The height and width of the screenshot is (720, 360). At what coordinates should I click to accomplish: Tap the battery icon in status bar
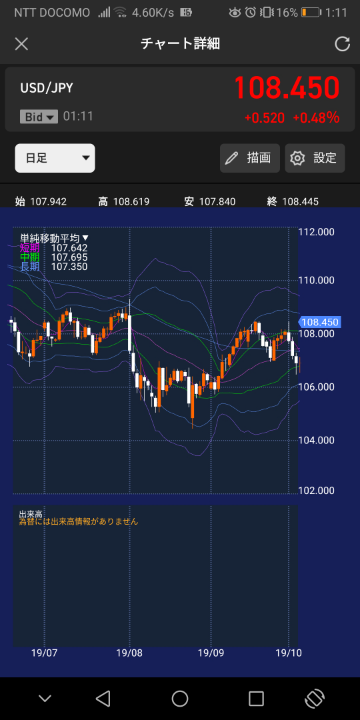tap(311, 12)
